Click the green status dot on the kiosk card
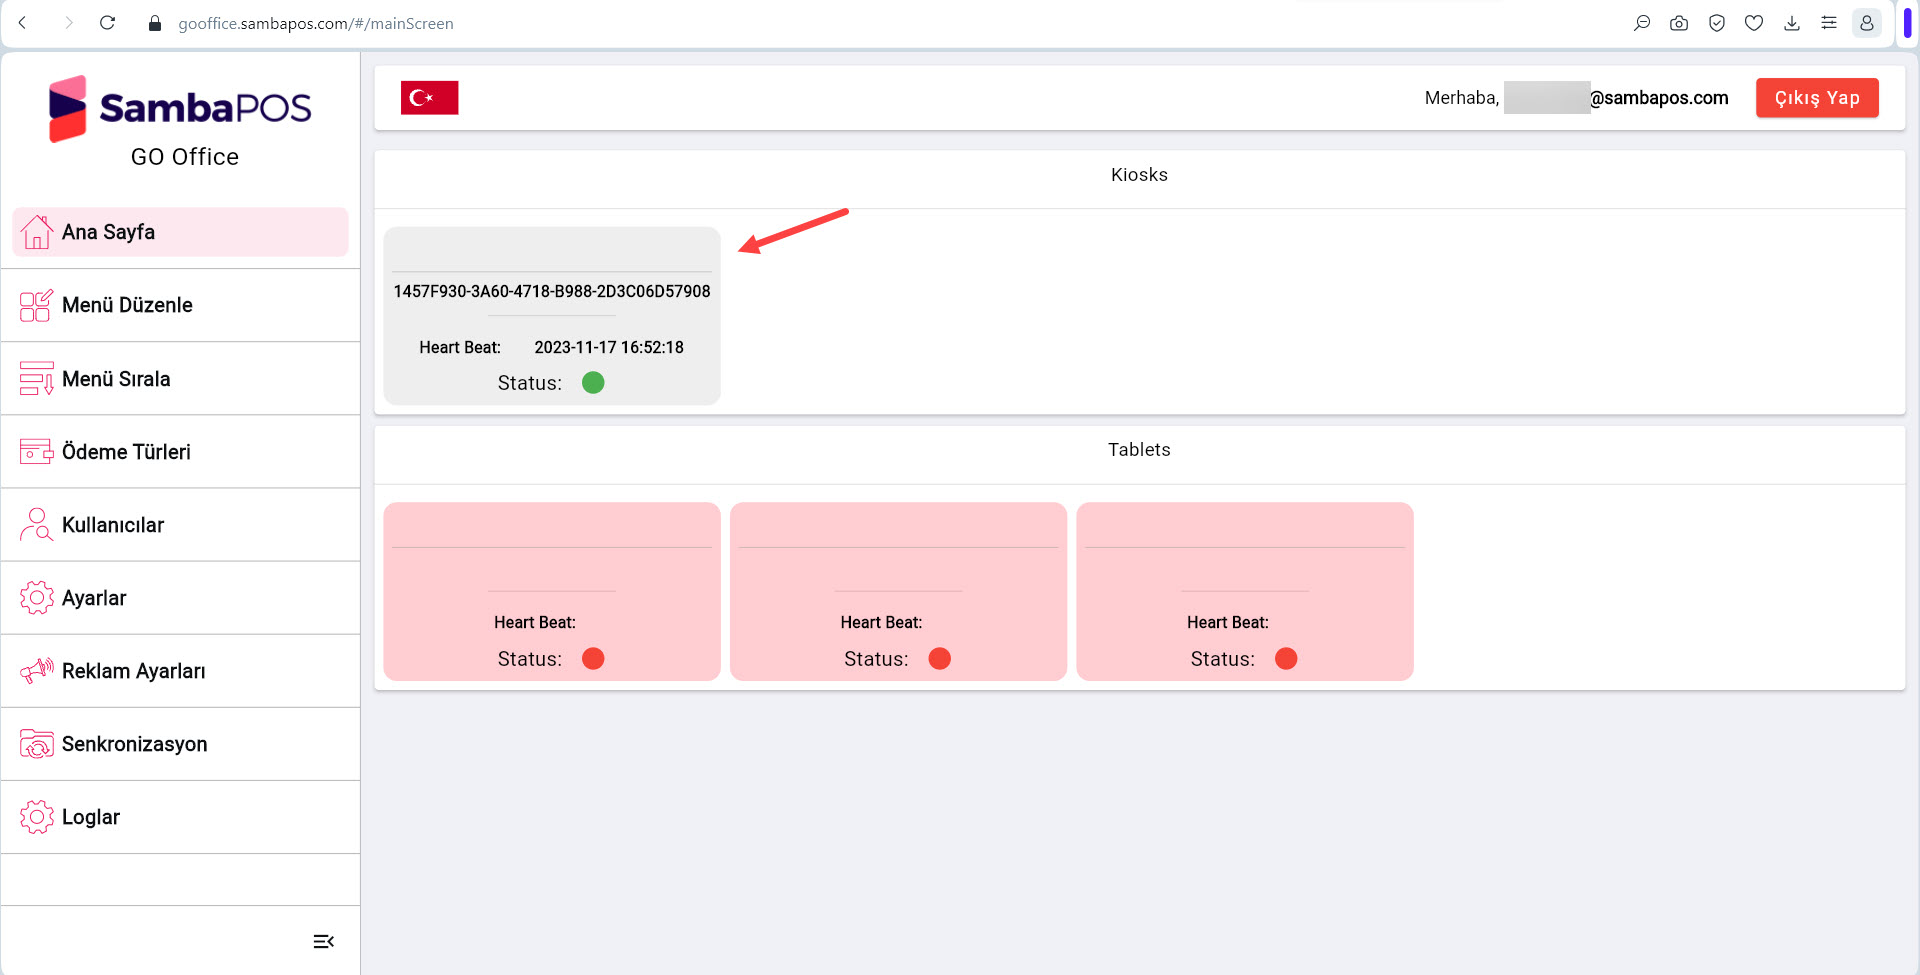This screenshot has width=1920, height=975. 592,382
